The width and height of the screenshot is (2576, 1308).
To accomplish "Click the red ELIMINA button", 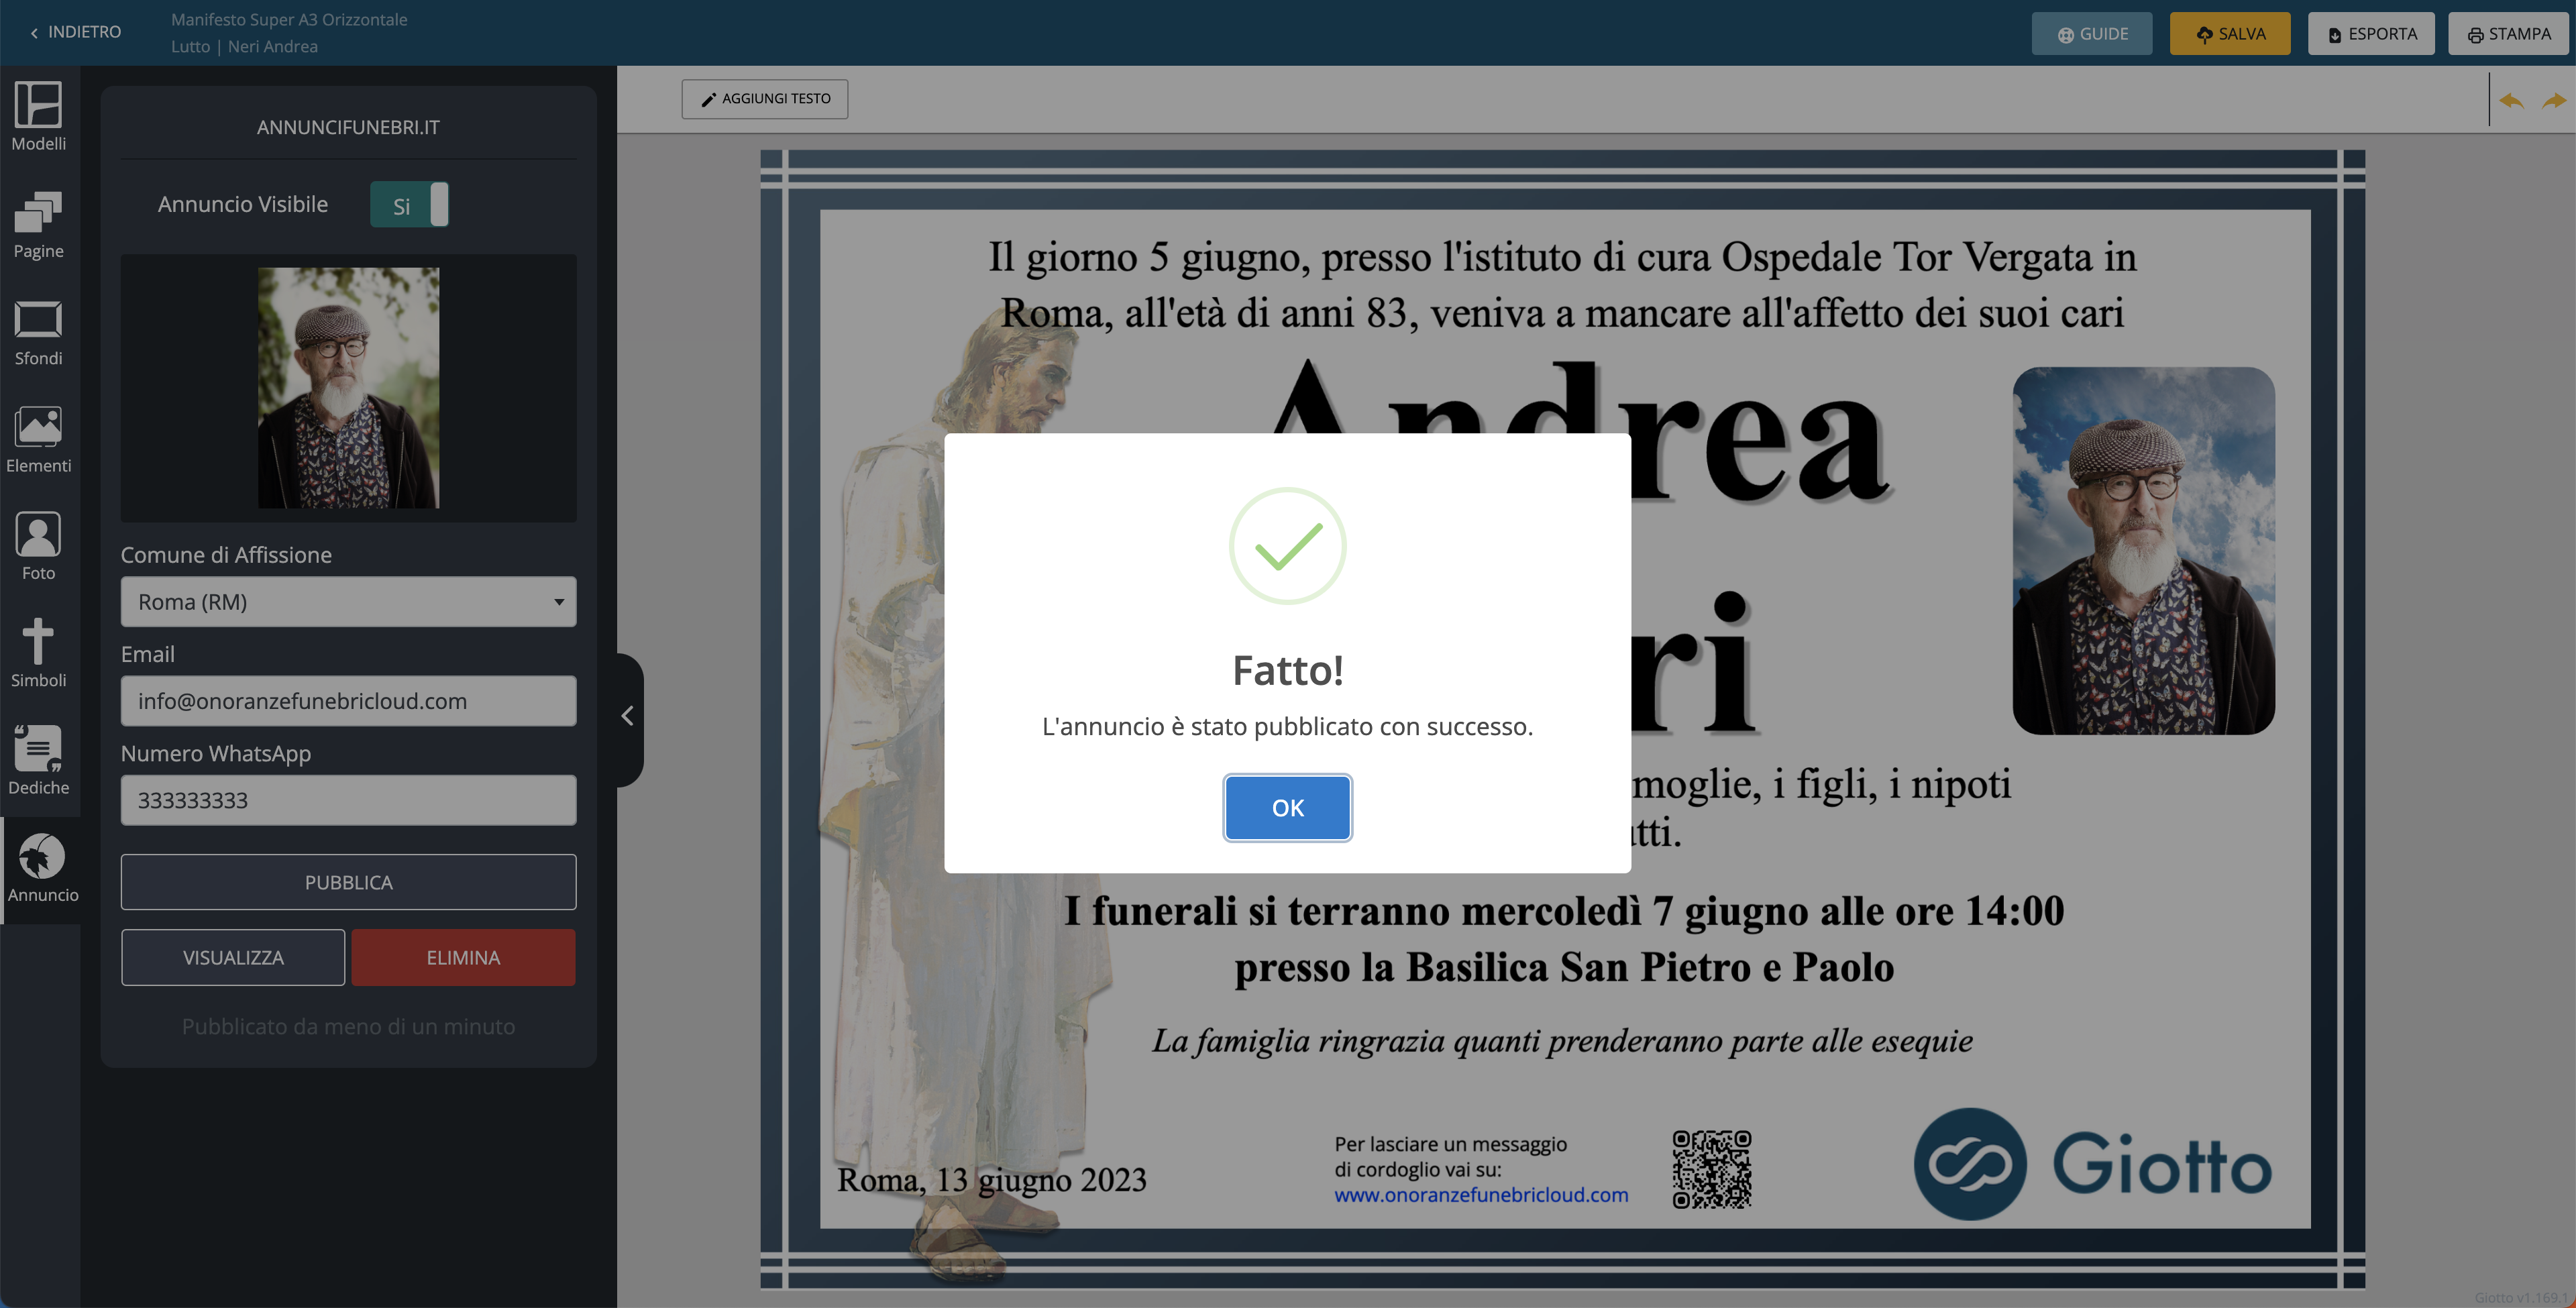I will pyautogui.click(x=463, y=957).
